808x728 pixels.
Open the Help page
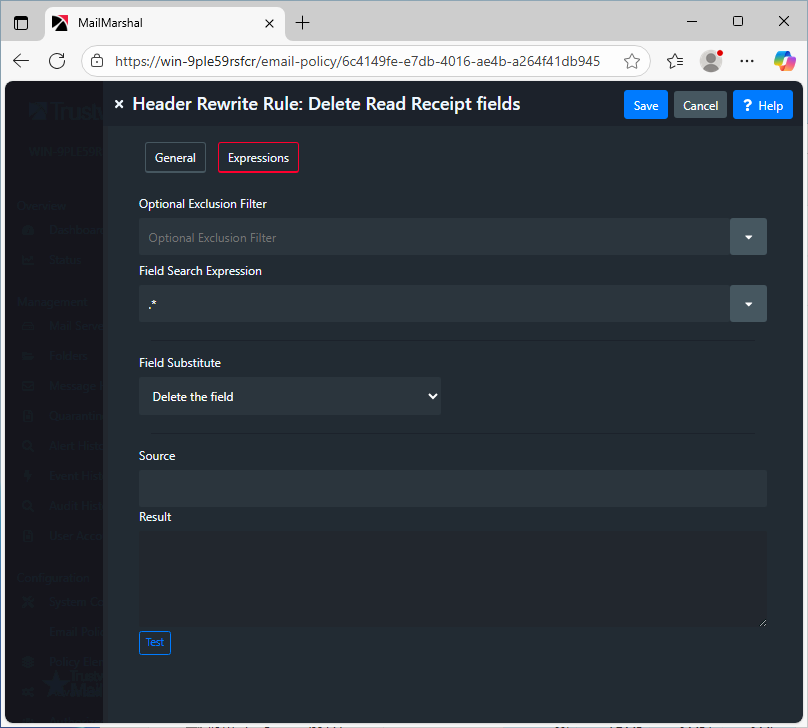762,105
